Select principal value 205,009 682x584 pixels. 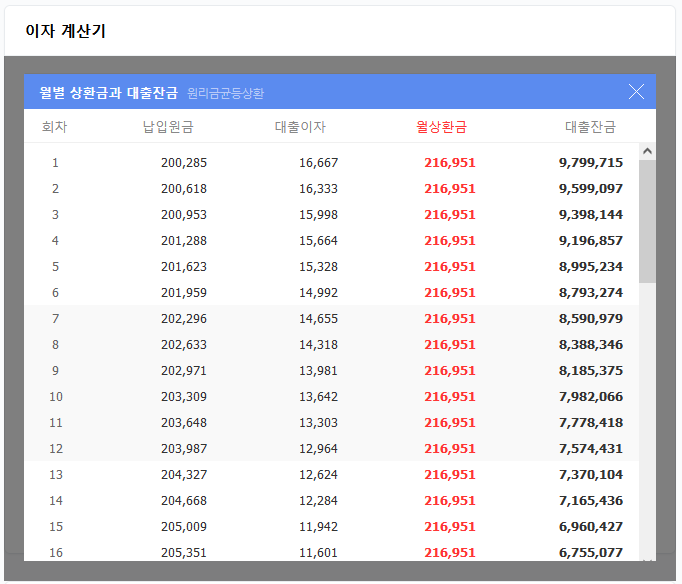[184, 527]
